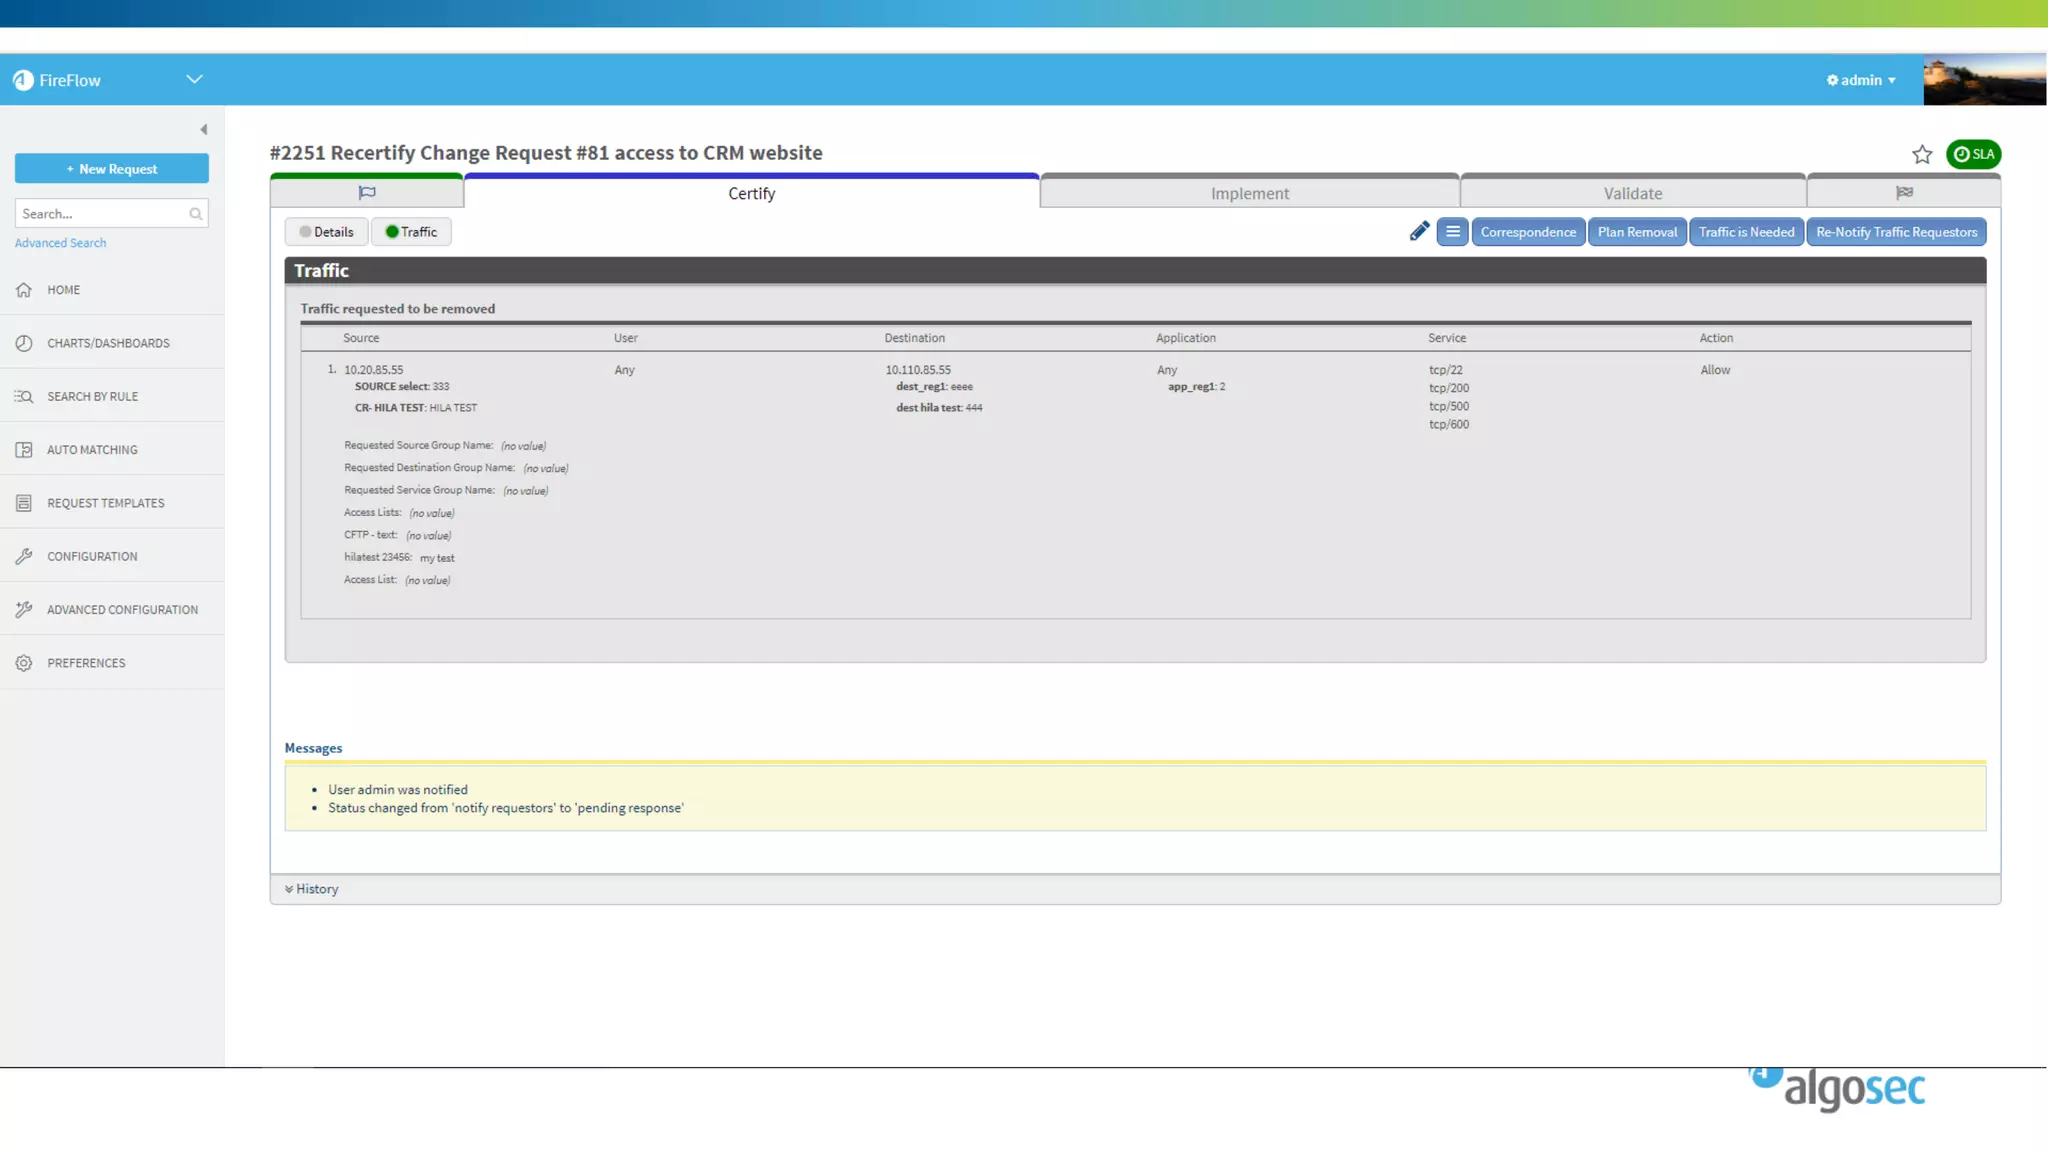Switch to the Implement stage tab
This screenshot has width=2048, height=1152.
pyautogui.click(x=1249, y=194)
